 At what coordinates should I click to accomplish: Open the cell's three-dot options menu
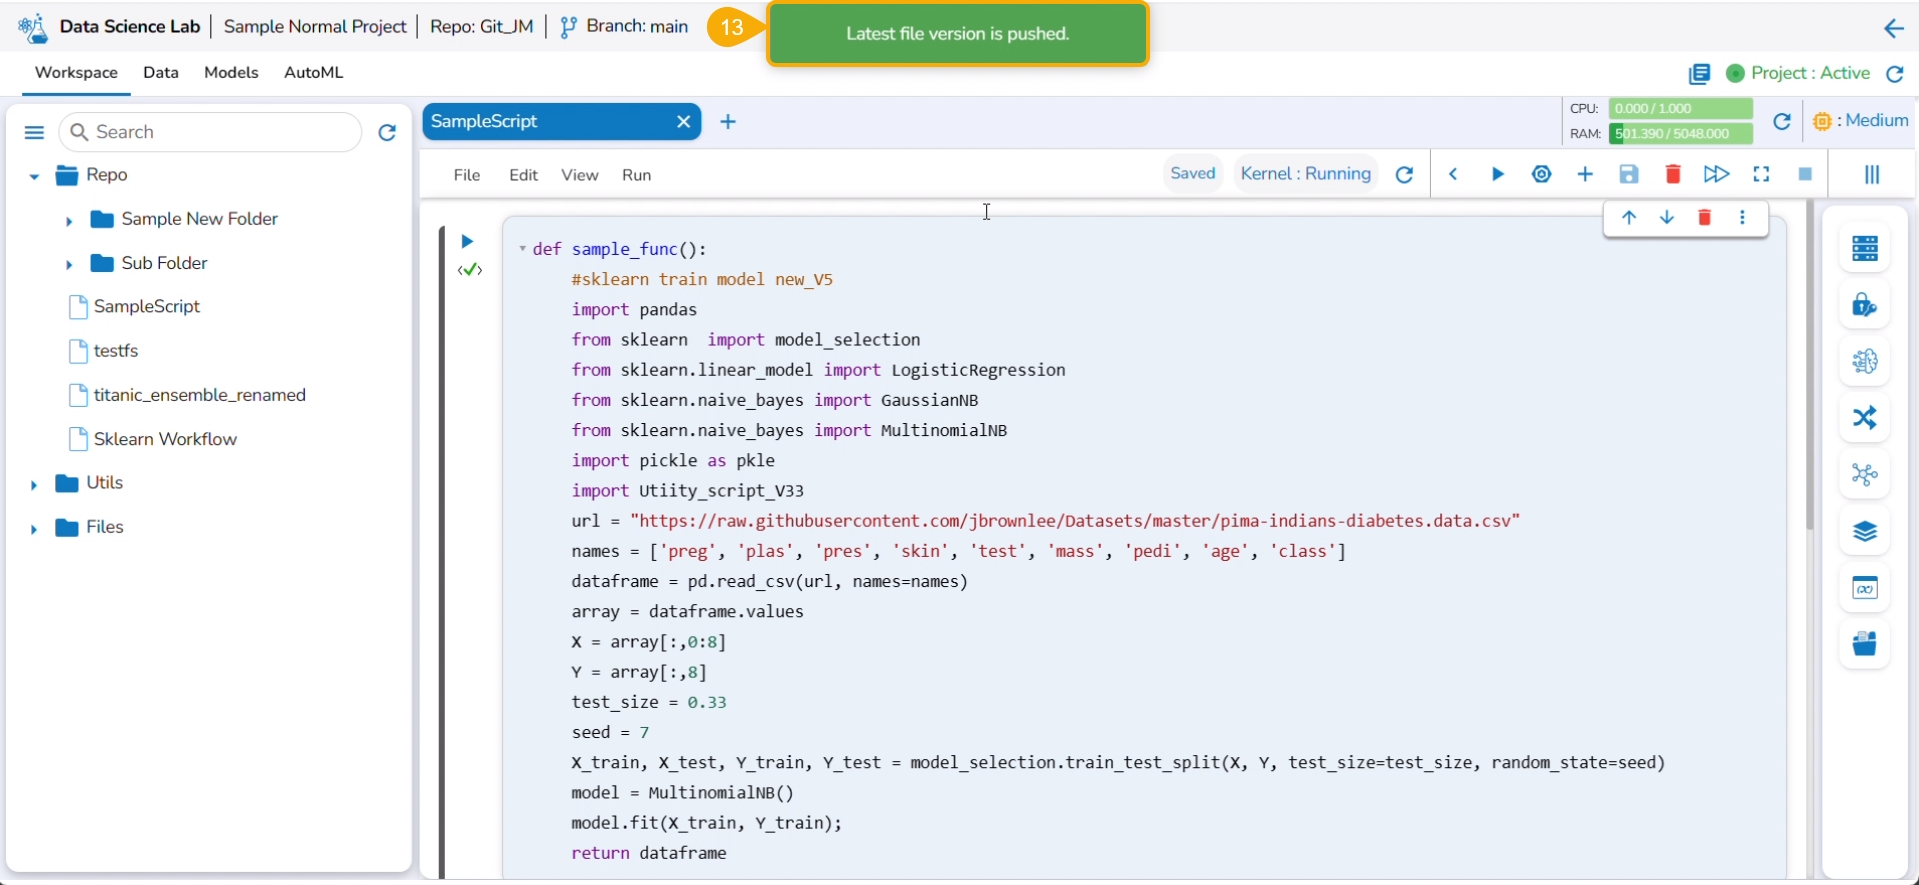click(x=1743, y=218)
